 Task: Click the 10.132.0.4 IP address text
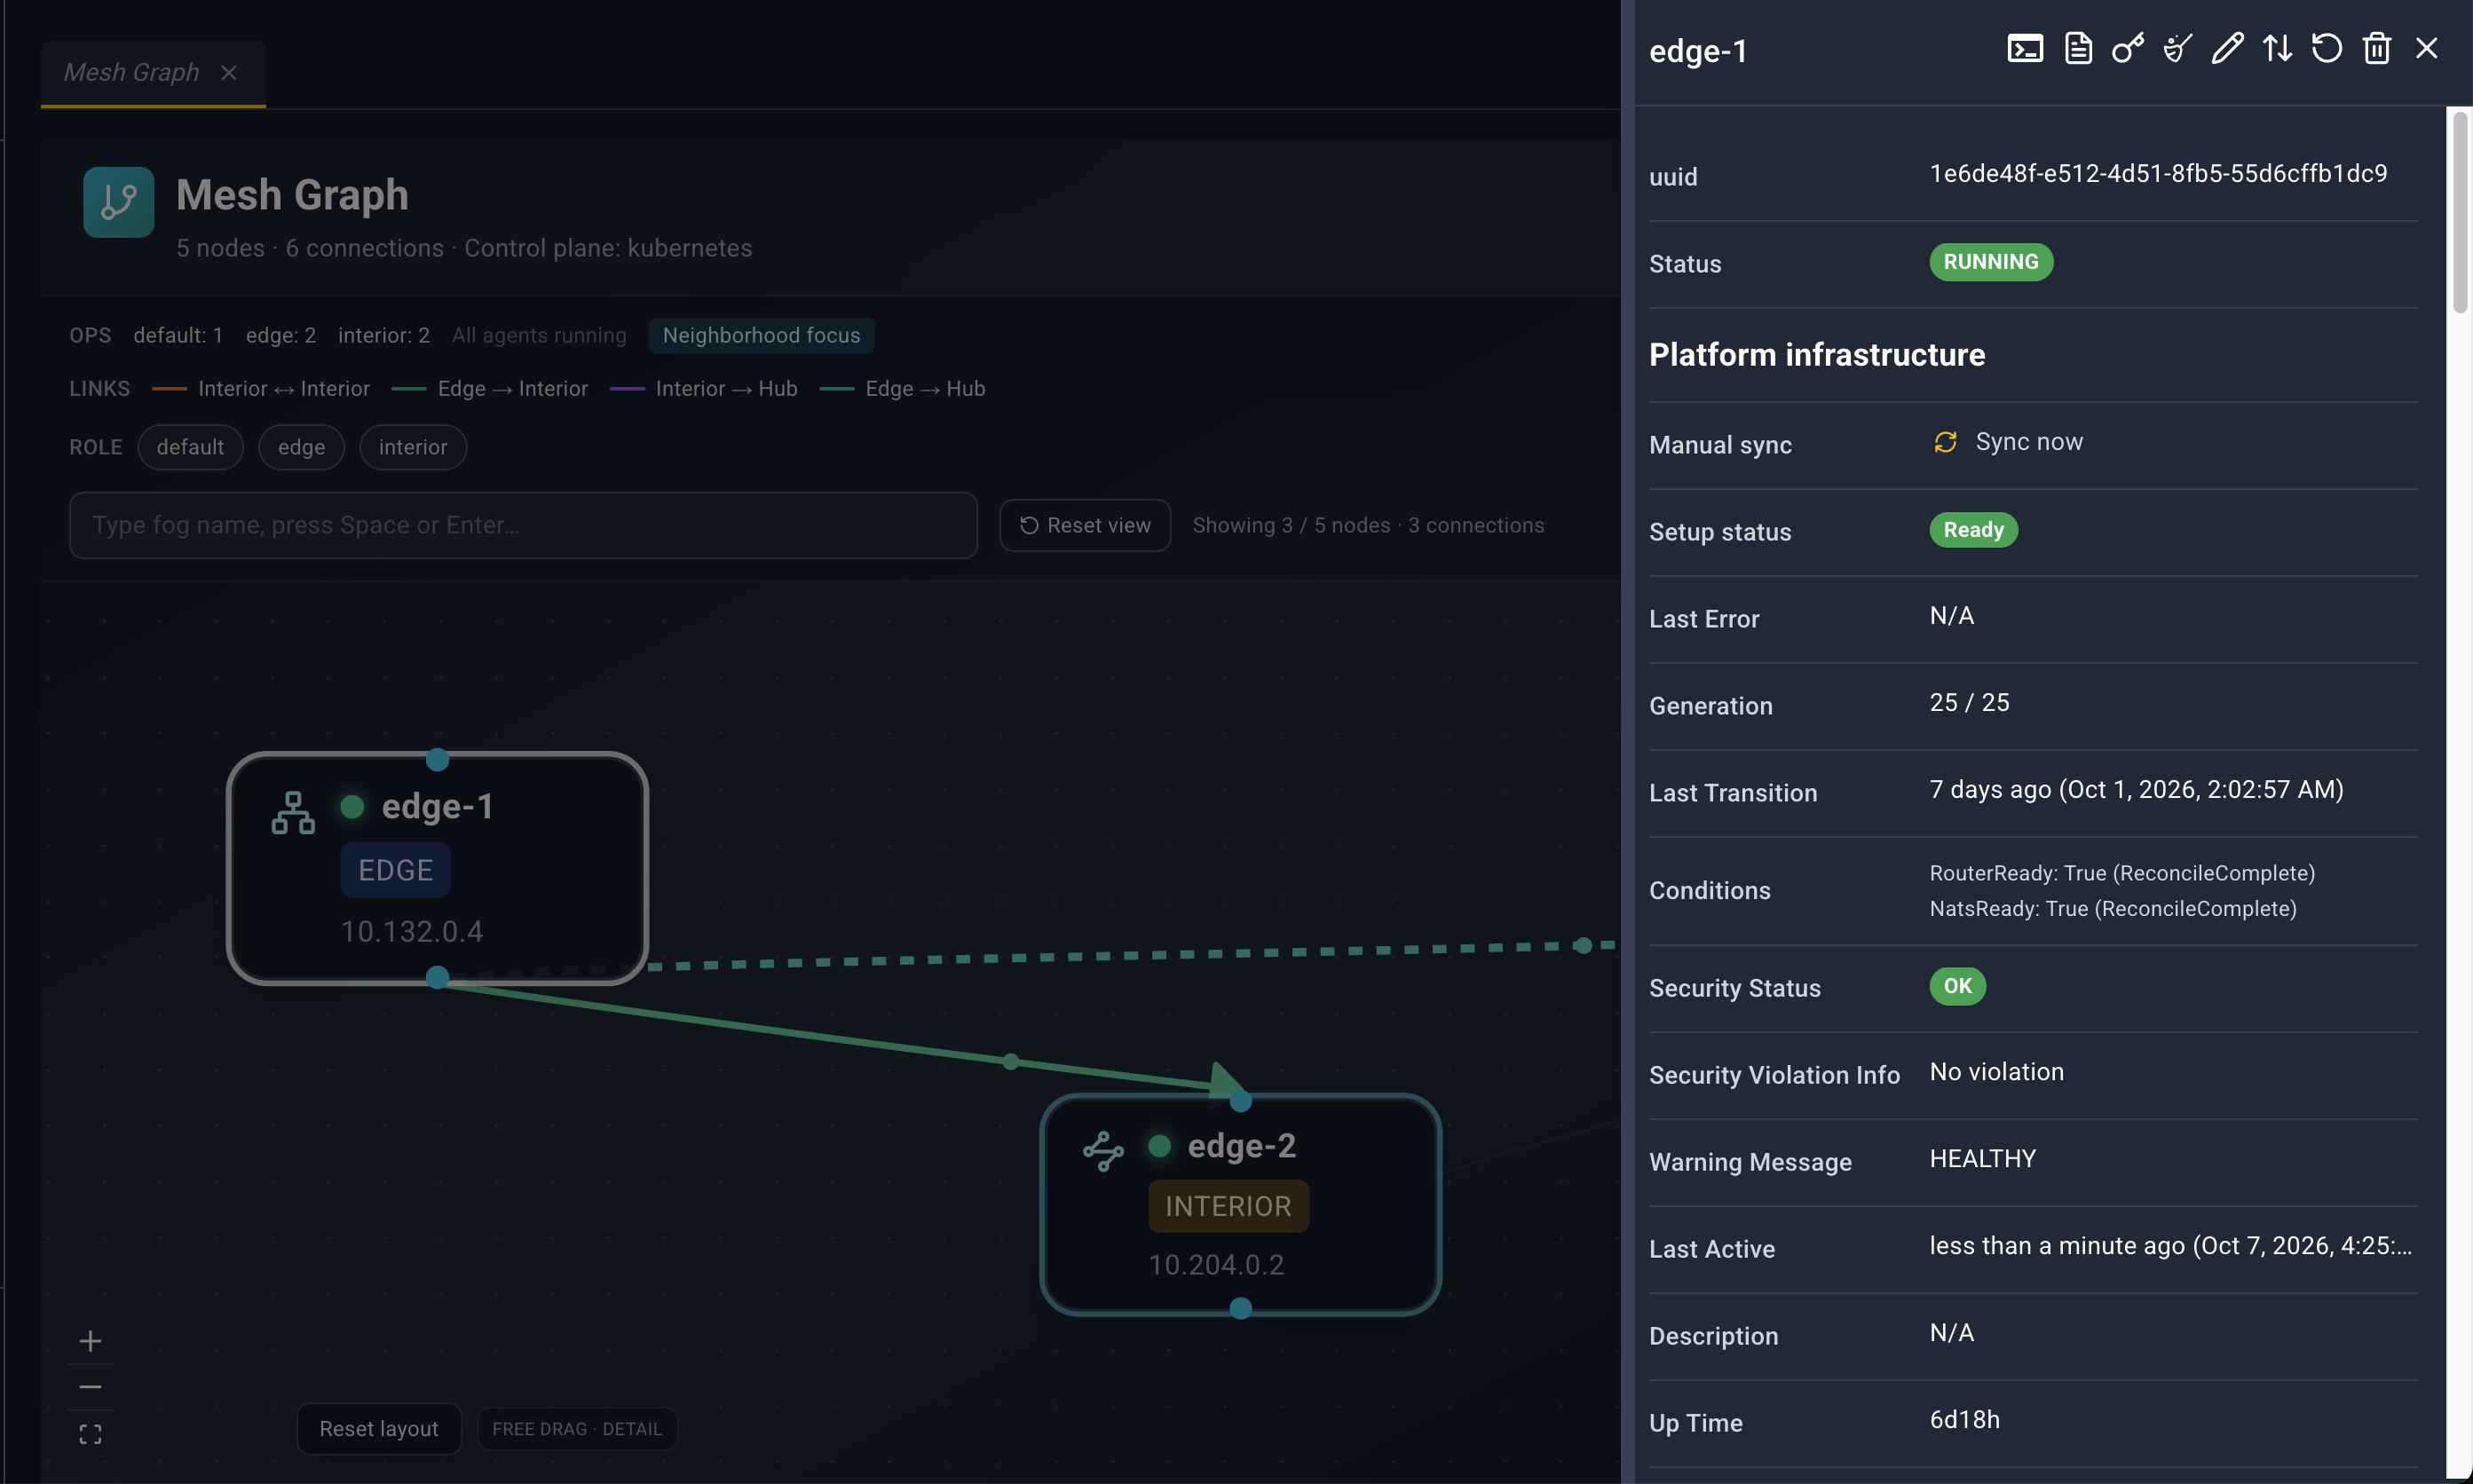(x=412, y=932)
